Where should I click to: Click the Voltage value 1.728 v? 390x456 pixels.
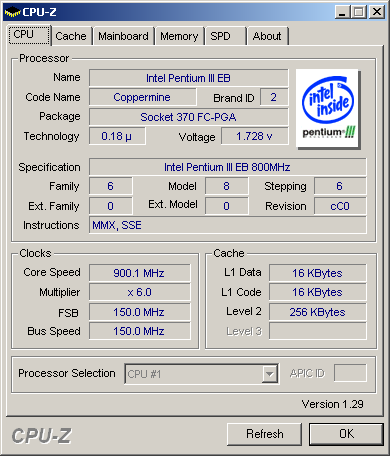(x=255, y=136)
